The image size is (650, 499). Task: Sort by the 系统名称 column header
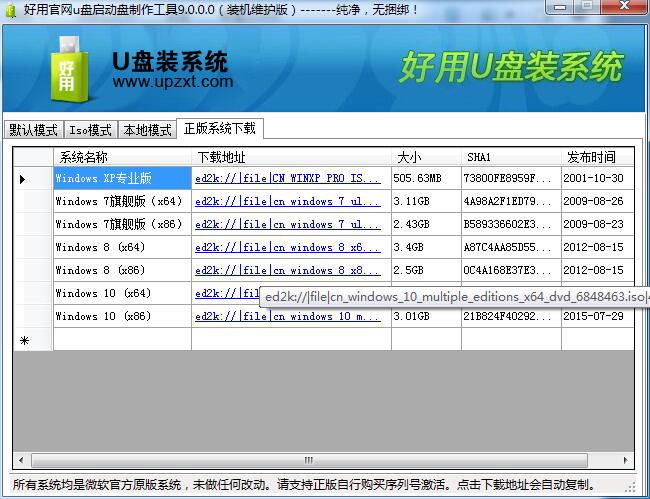(x=122, y=157)
